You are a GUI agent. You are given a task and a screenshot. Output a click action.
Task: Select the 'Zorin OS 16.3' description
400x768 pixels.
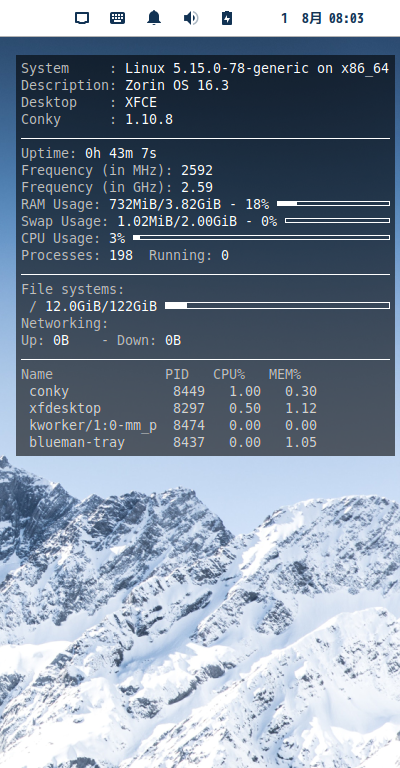click(177, 86)
